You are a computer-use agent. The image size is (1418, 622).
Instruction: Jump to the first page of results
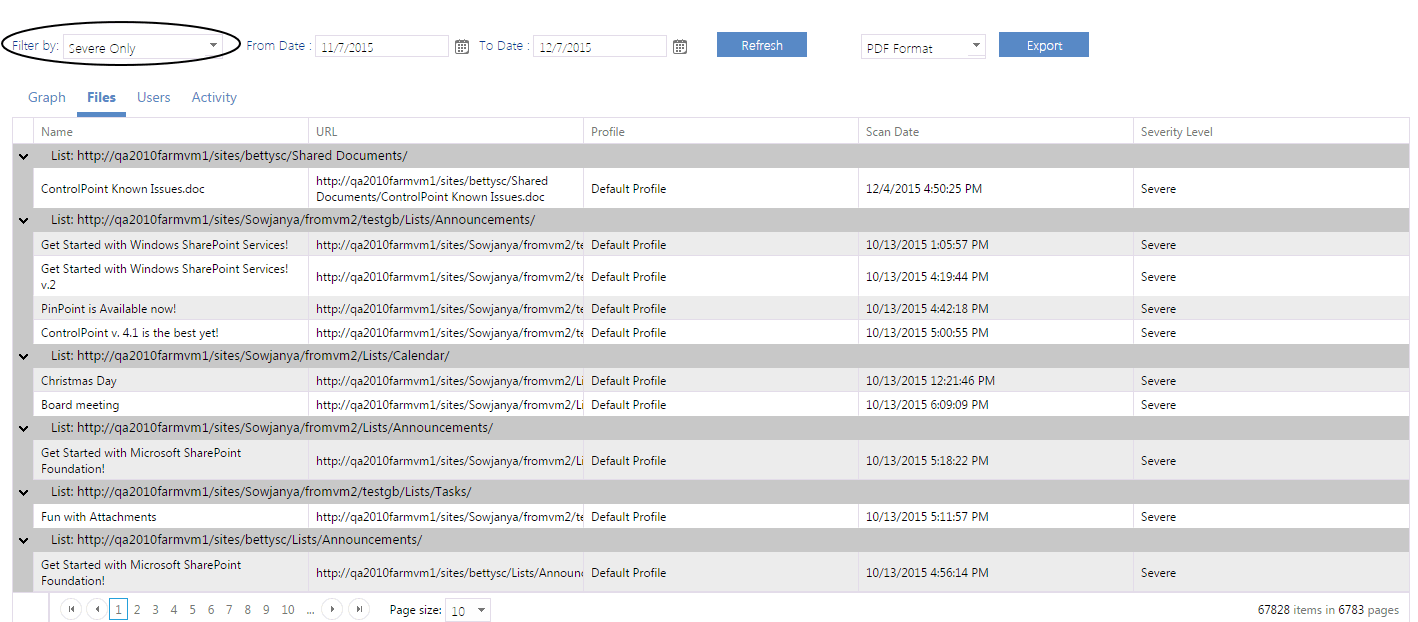tap(70, 608)
